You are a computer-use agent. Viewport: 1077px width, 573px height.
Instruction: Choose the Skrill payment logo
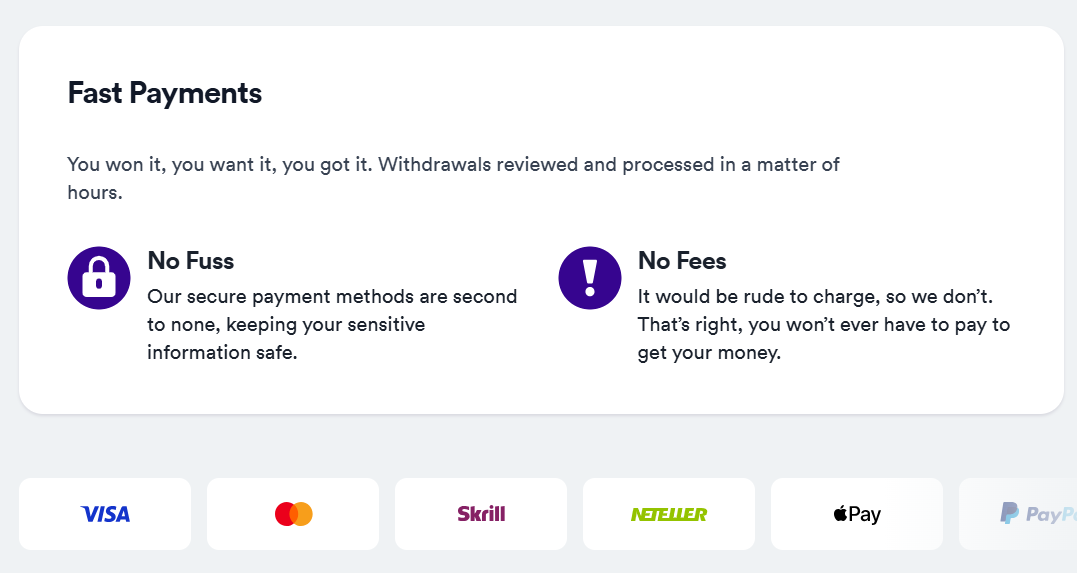point(481,514)
